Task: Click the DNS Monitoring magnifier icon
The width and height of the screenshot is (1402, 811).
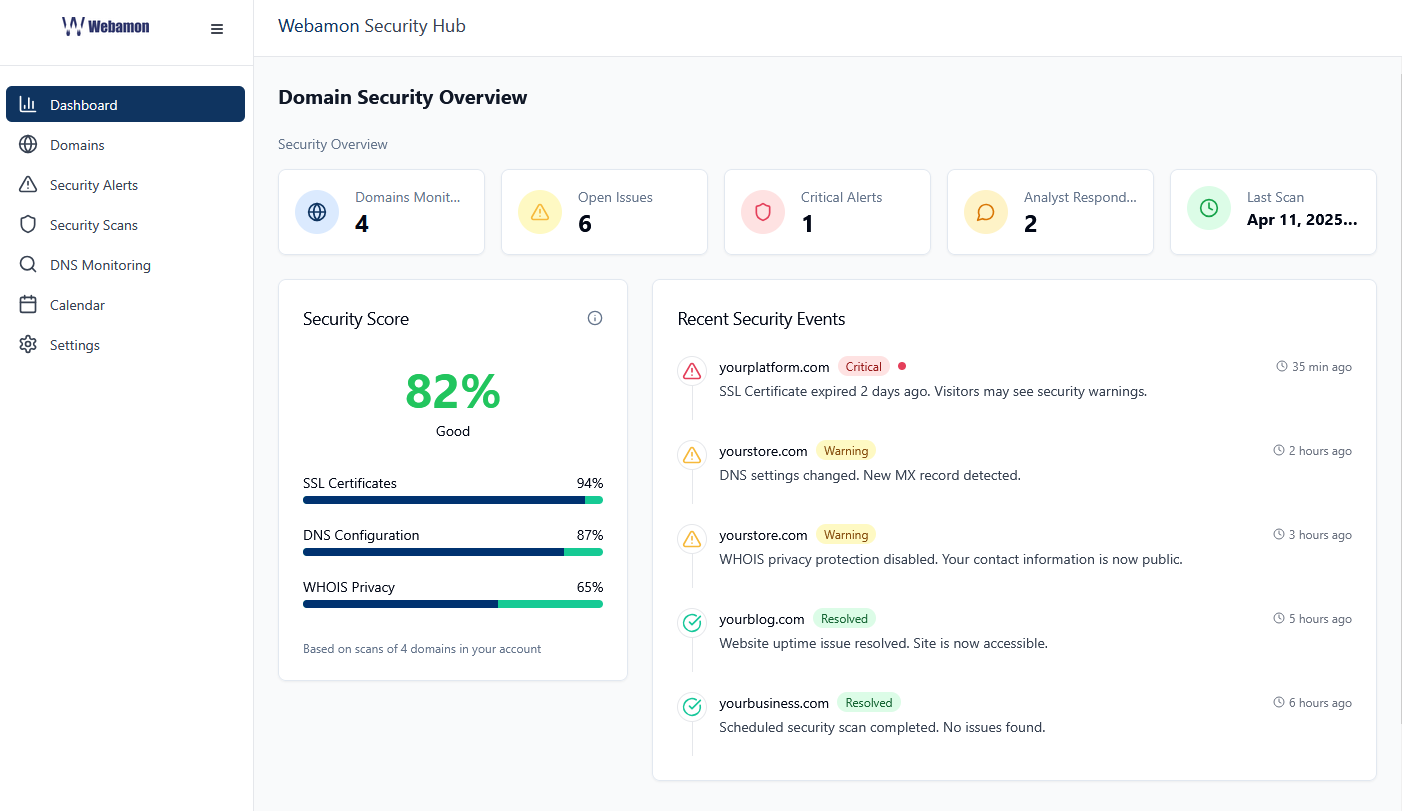Action: coord(28,265)
